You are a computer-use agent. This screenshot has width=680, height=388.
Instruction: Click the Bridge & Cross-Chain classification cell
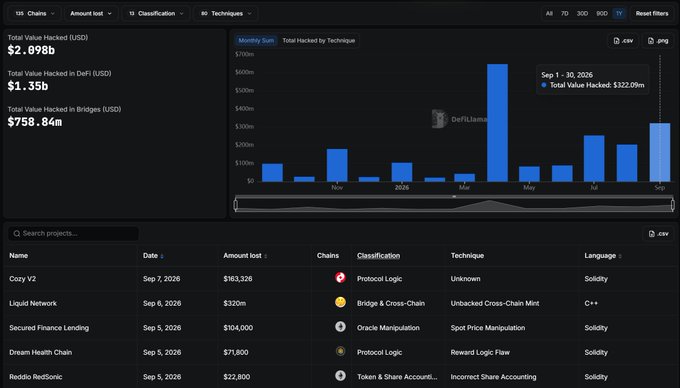[391, 303]
